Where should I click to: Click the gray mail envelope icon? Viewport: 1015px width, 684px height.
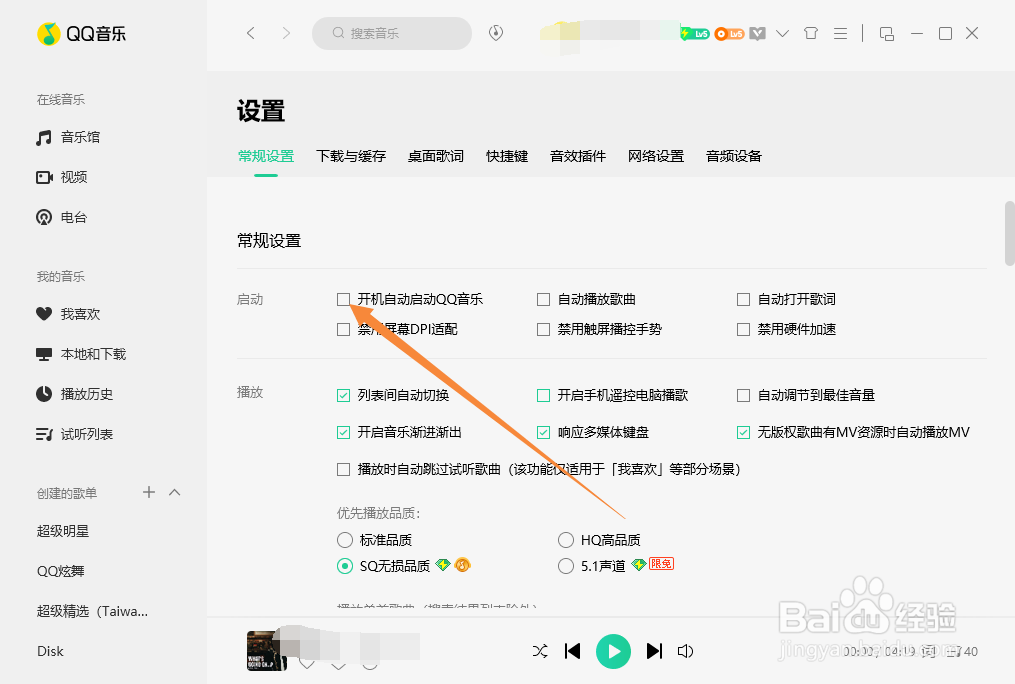[757, 34]
